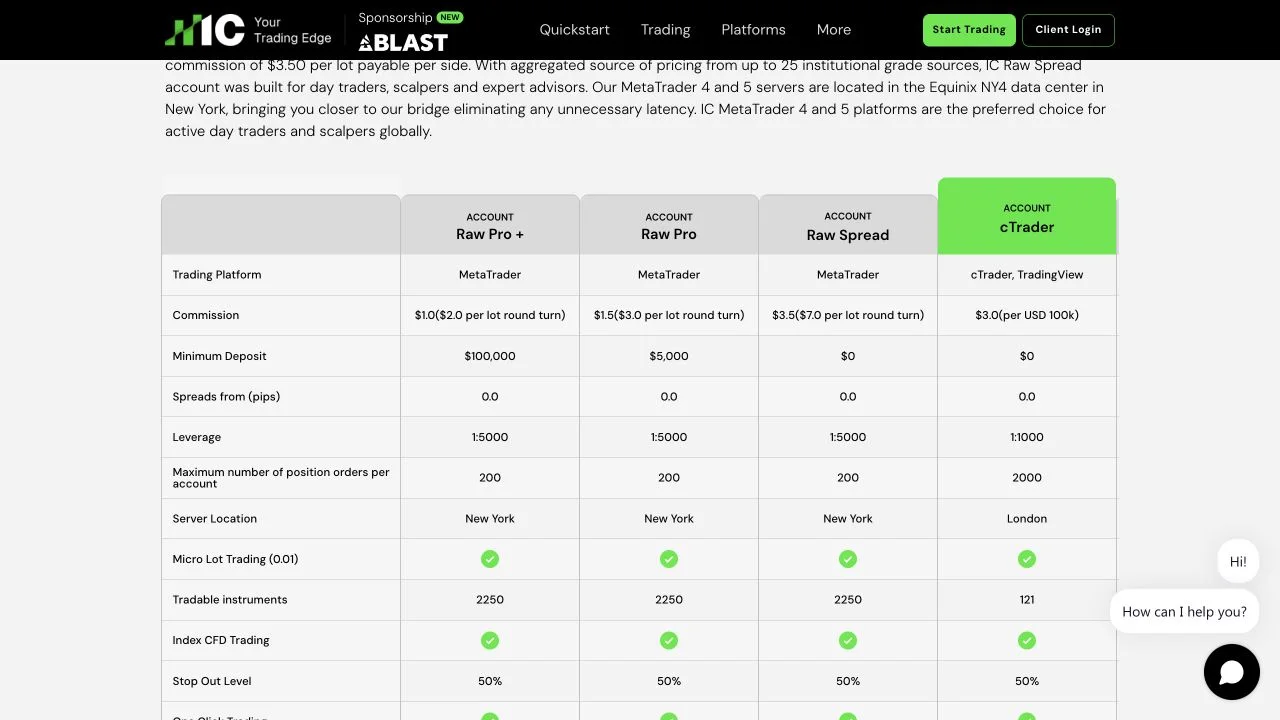Screen dimensions: 1280x720
Task: Expand the Platforms menu
Action: 753,30
